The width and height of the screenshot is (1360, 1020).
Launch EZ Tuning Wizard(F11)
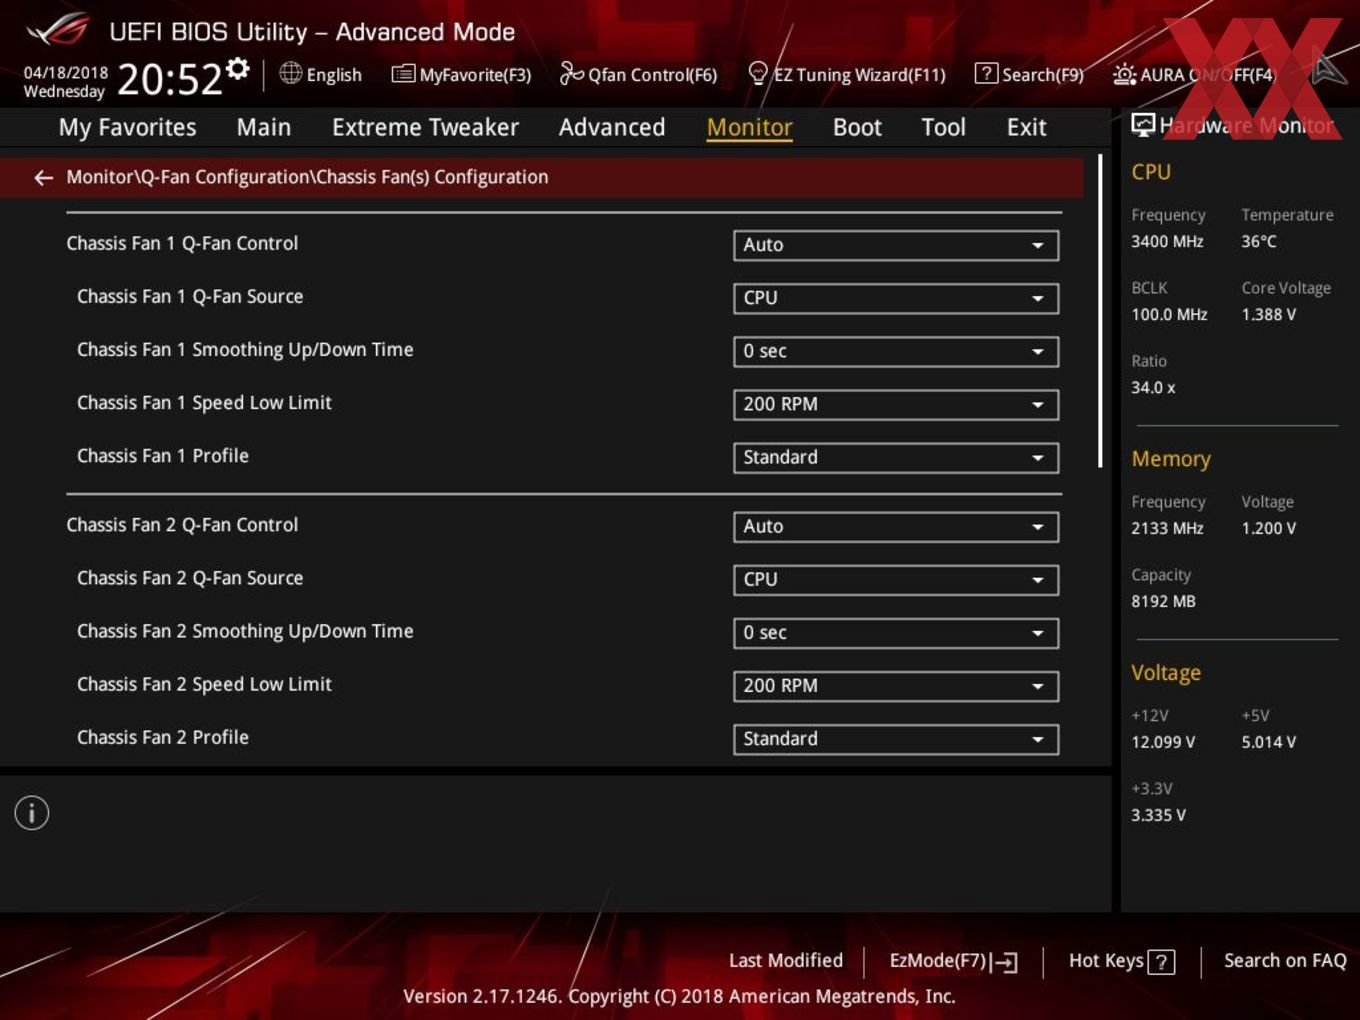click(846, 74)
